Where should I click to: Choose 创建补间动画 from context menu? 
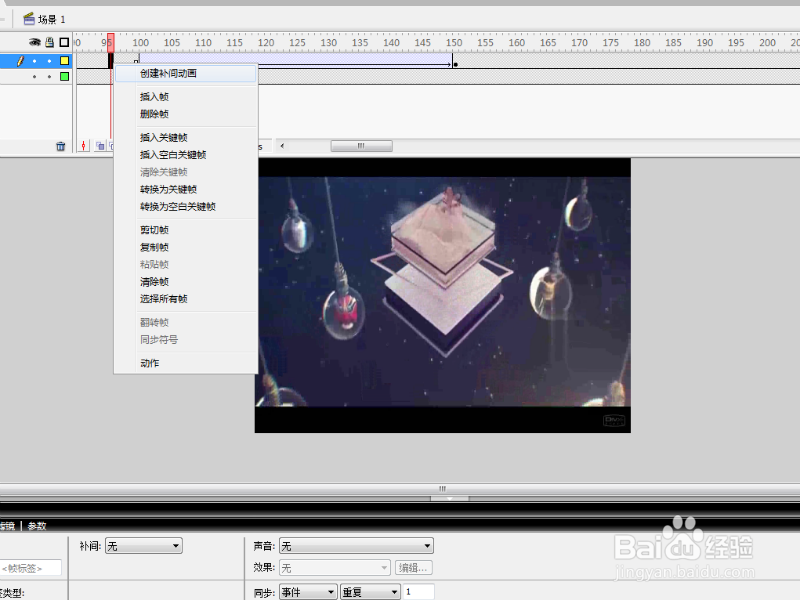[186, 73]
